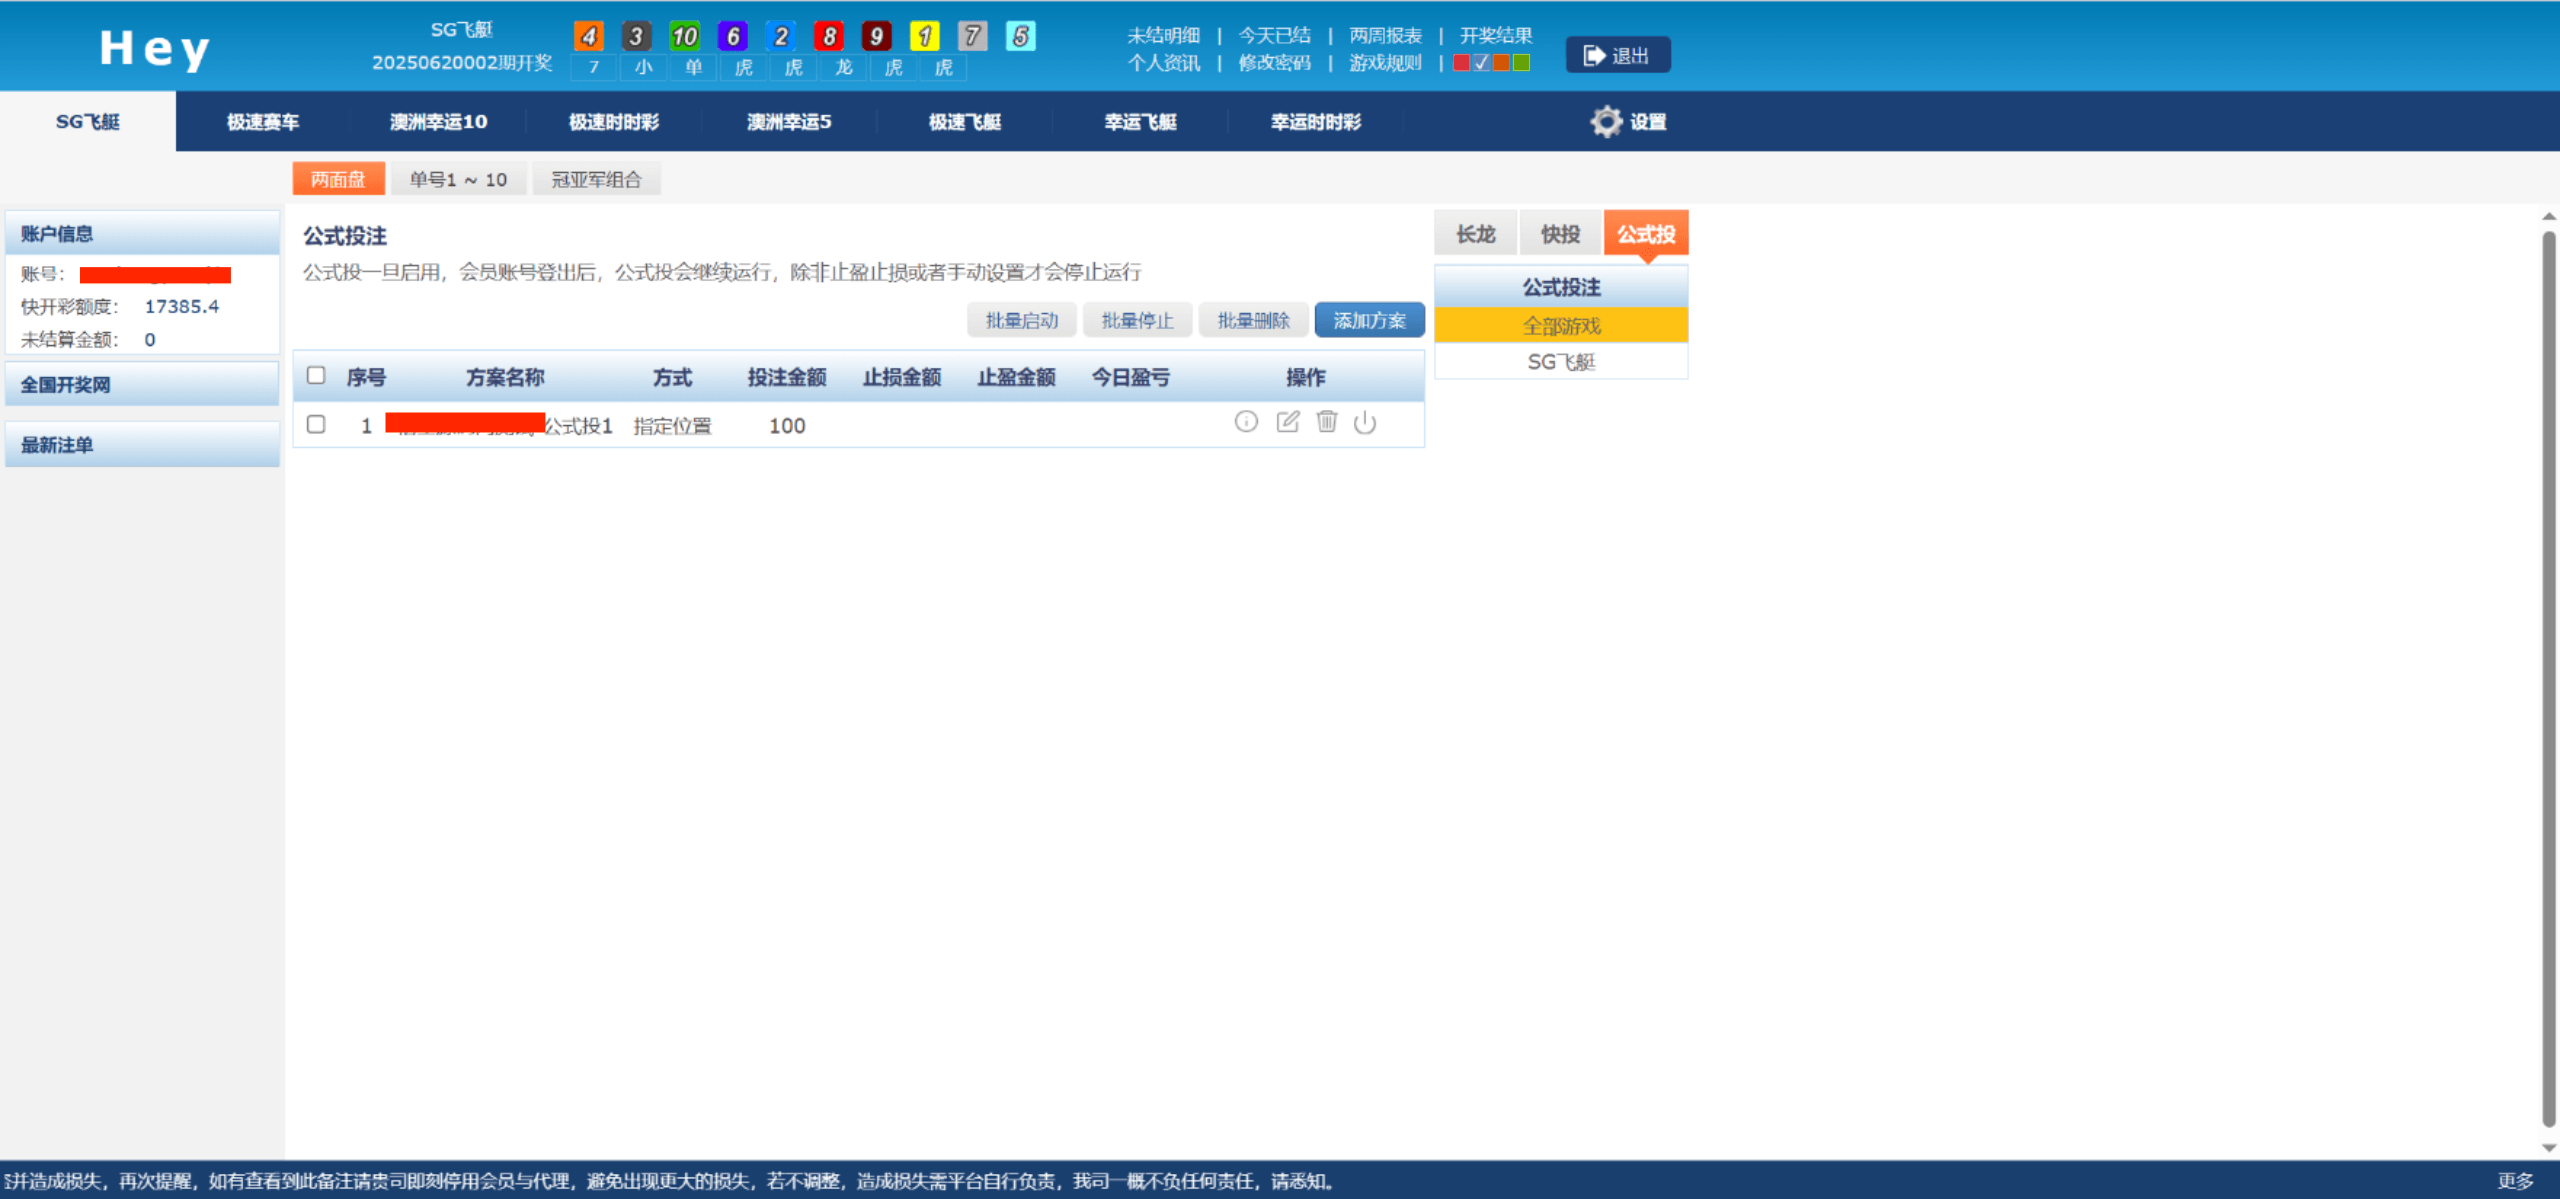Select the blue checked theme color box

tap(1481, 63)
